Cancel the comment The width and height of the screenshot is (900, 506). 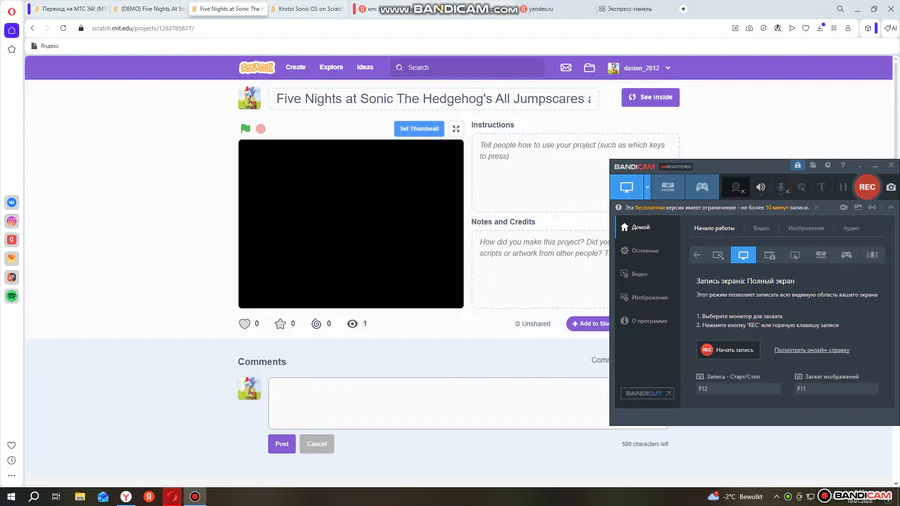tap(317, 443)
